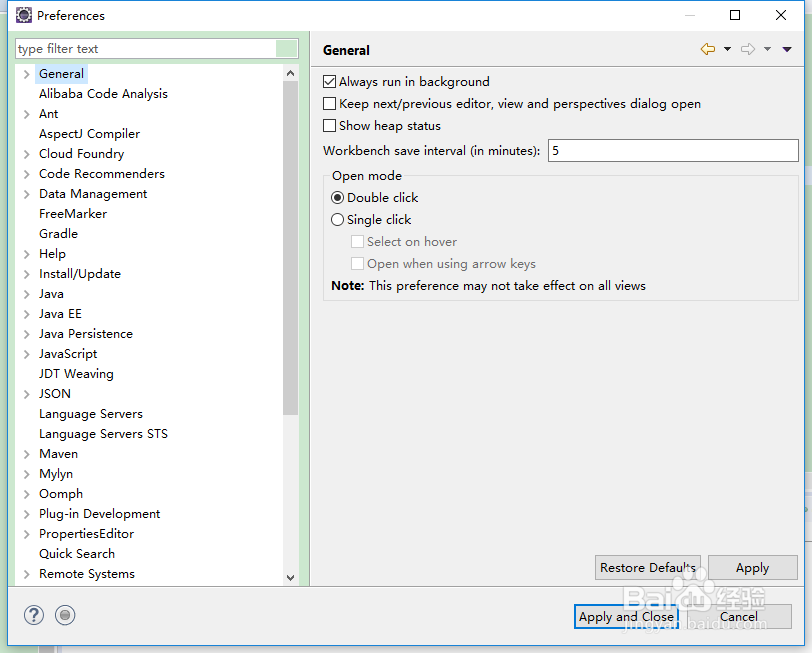Viewport: 812px width, 653px height.
Task: Select Language Servers STS entry
Action: point(103,434)
